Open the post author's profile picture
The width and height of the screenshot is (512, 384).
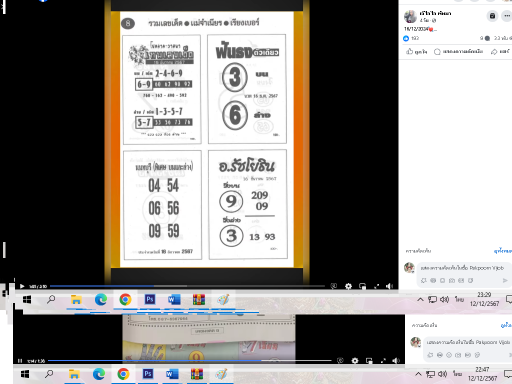coord(410,16)
